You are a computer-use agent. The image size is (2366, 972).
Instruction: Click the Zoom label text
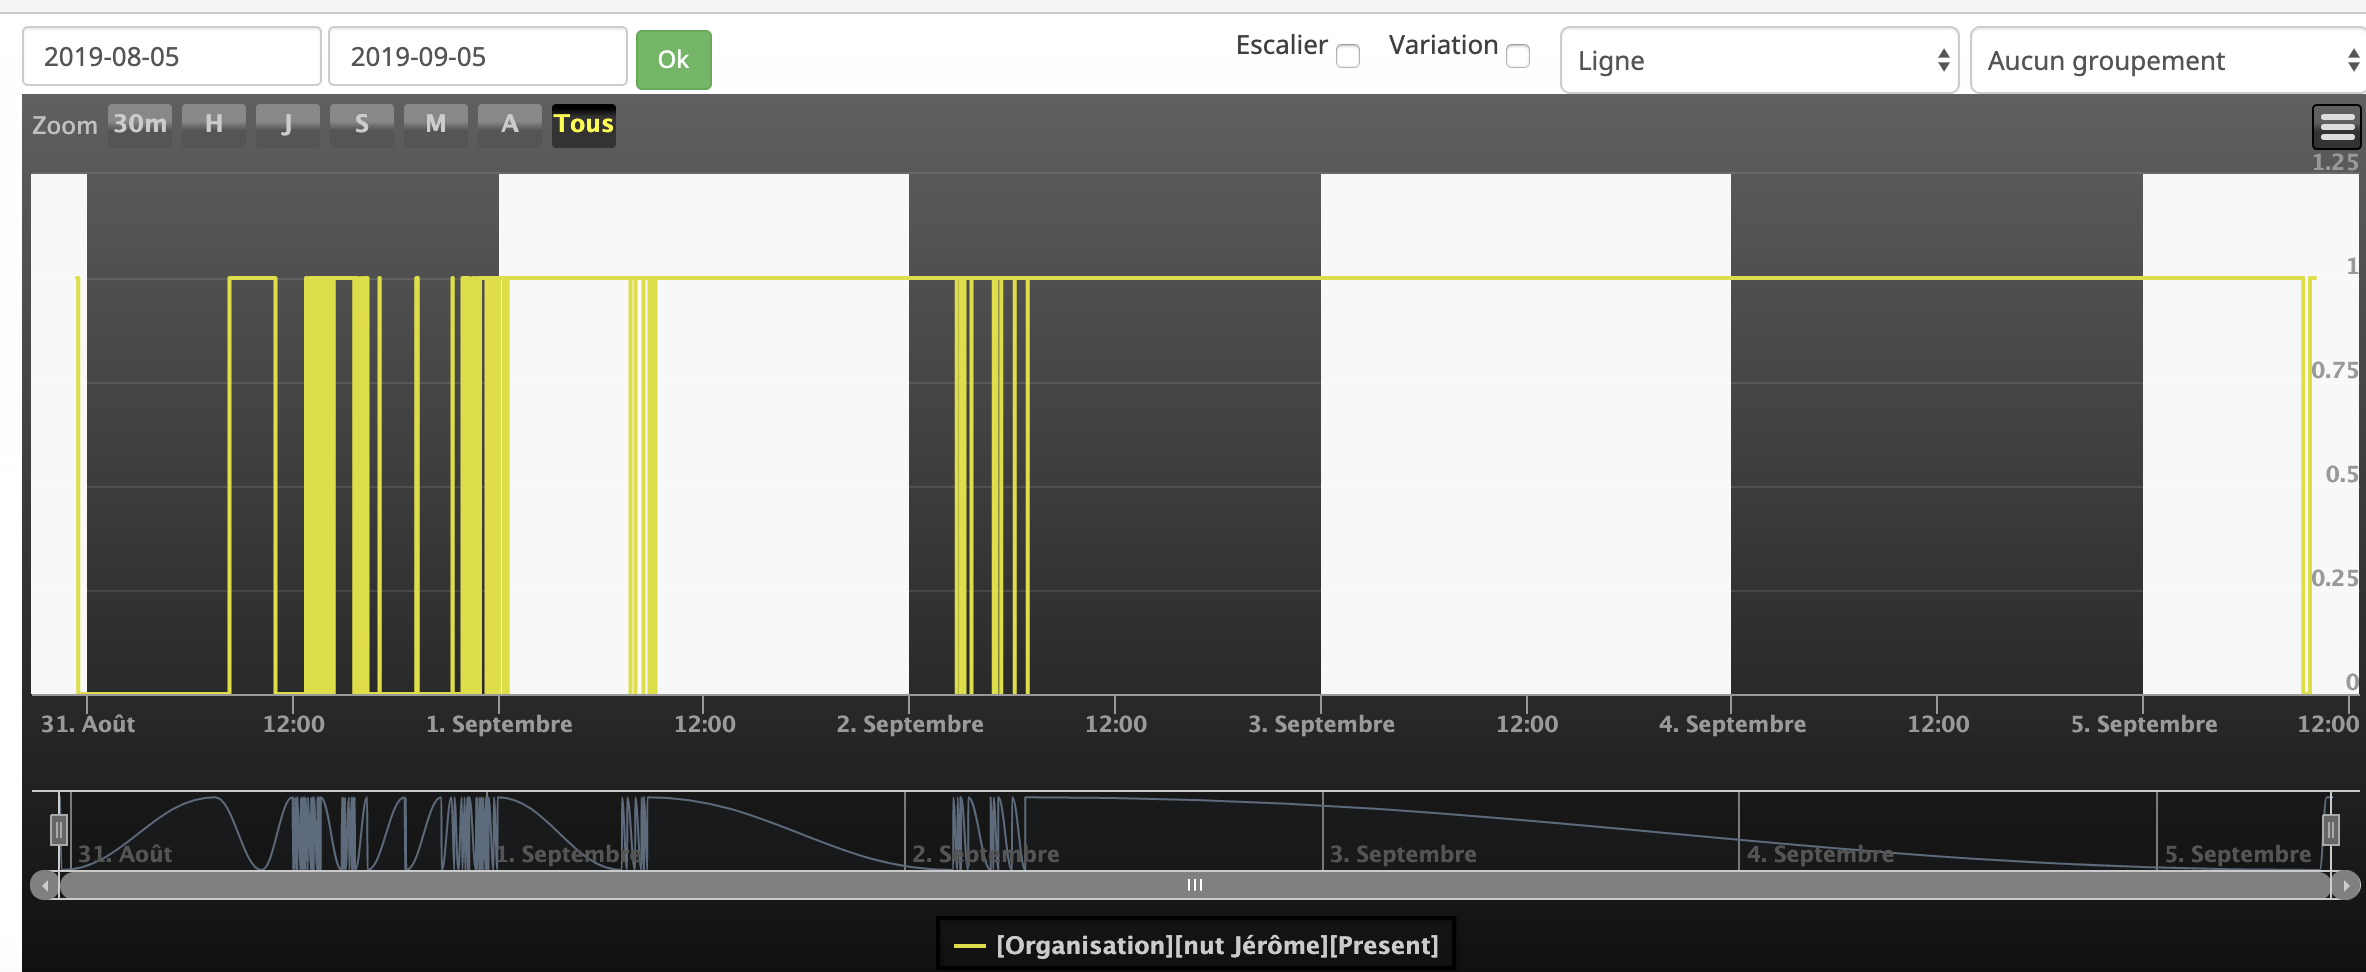click(x=65, y=126)
